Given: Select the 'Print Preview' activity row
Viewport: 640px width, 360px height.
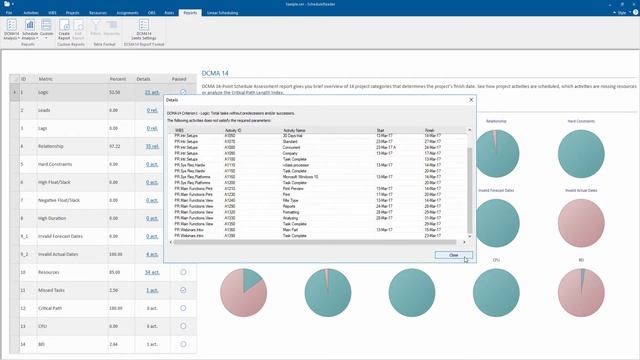Looking at the screenshot, I should point(317,189).
